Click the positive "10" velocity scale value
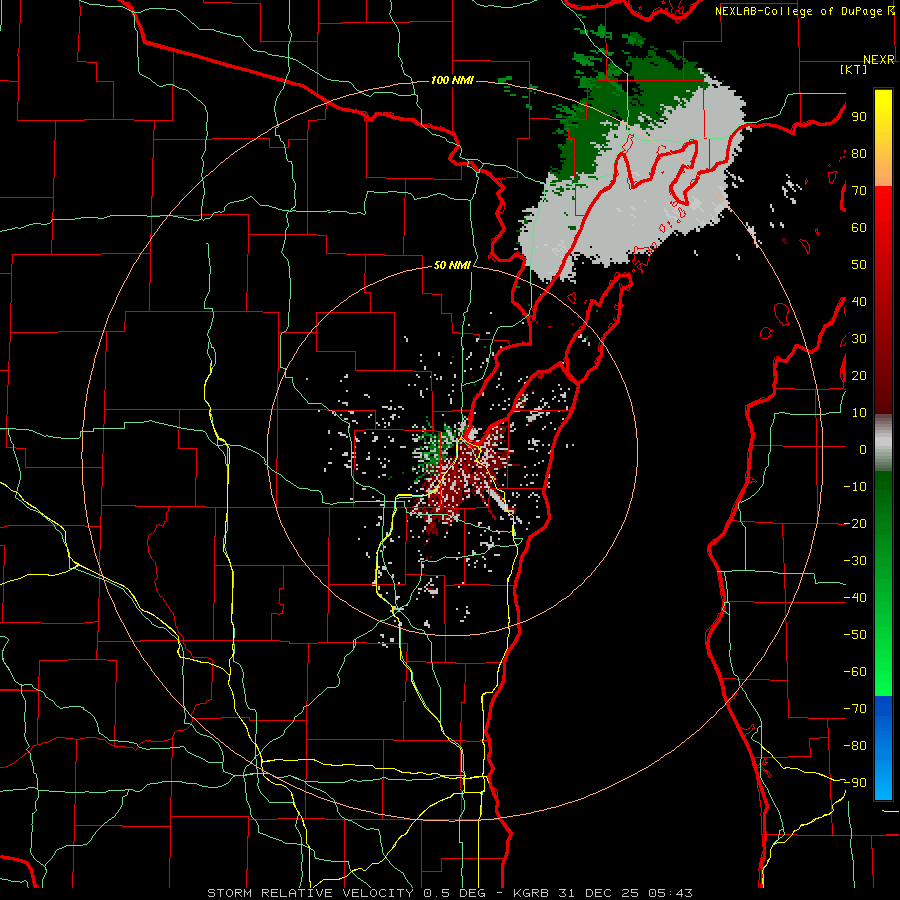The image size is (900, 900). [x=859, y=413]
